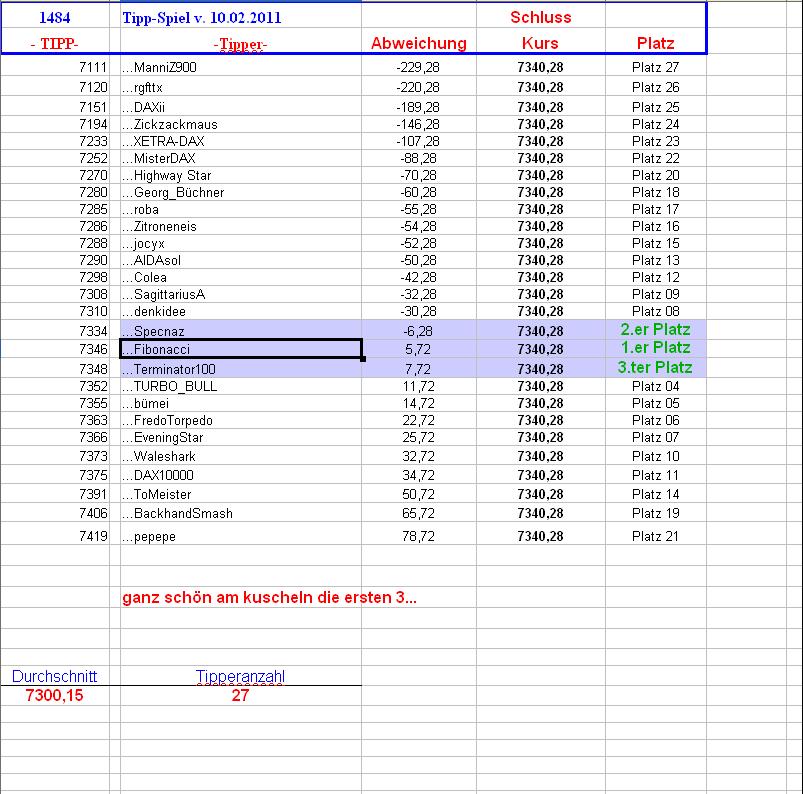This screenshot has height=794, width=803.
Task: Click tip value '7419'
Action: click(x=93, y=536)
